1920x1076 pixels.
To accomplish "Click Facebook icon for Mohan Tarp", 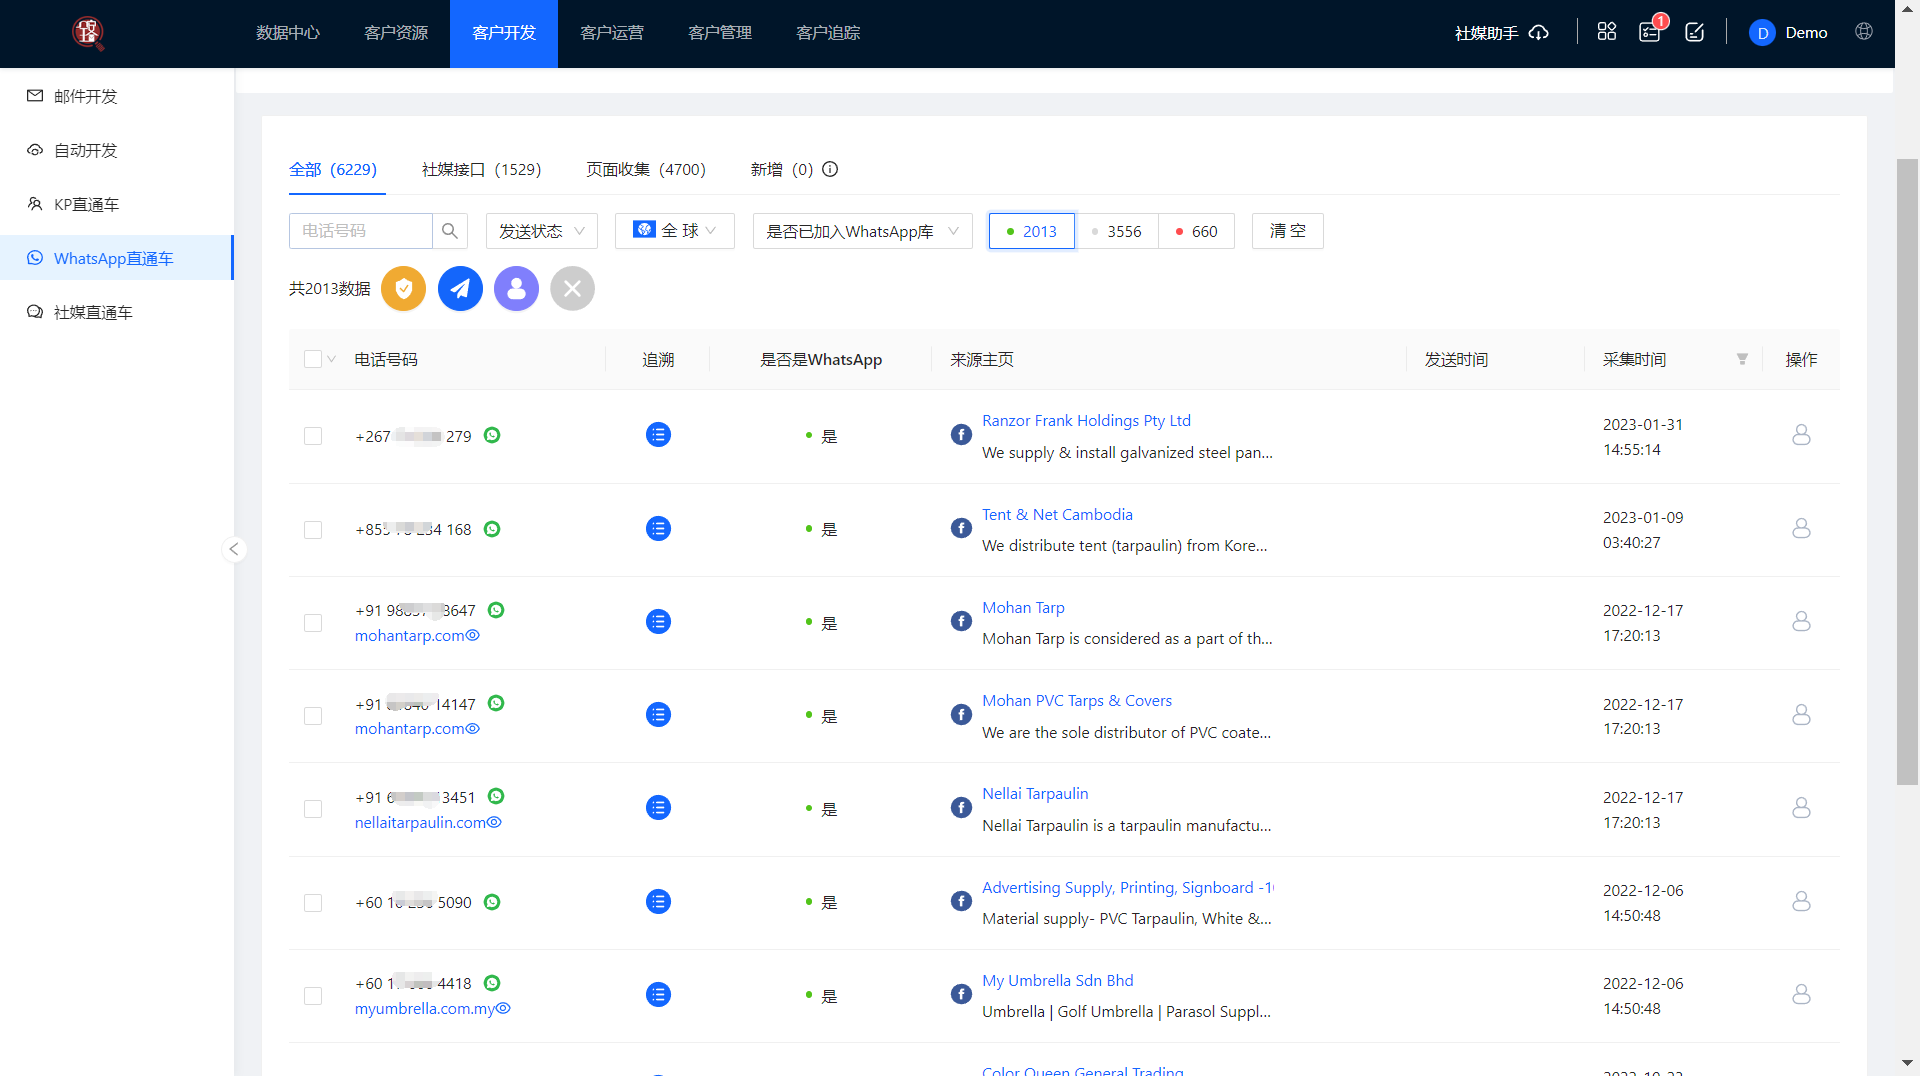I will coord(961,621).
